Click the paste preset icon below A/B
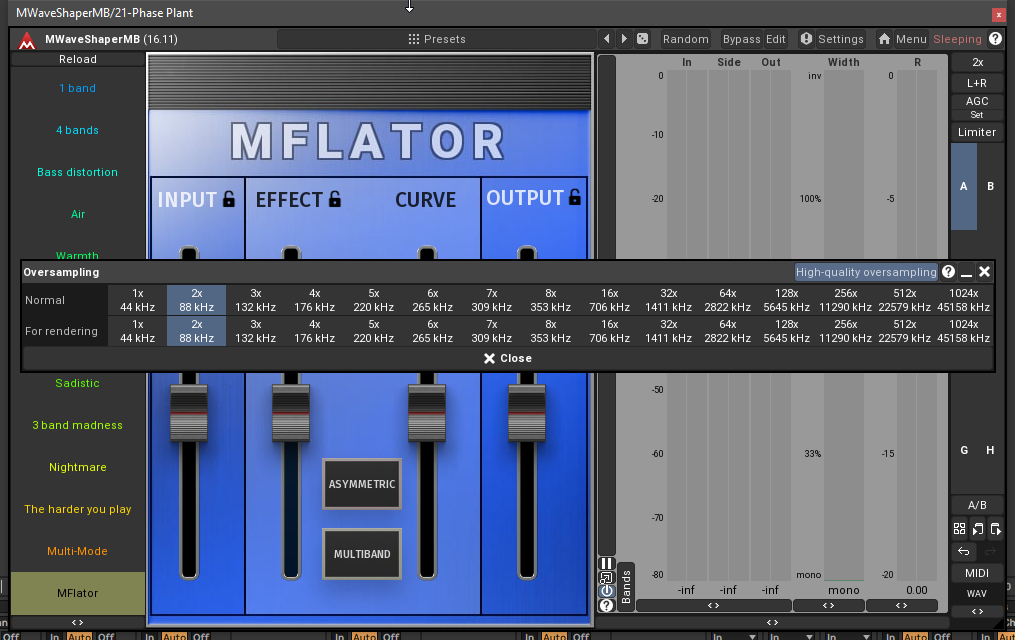1015x640 pixels. point(996,529)
